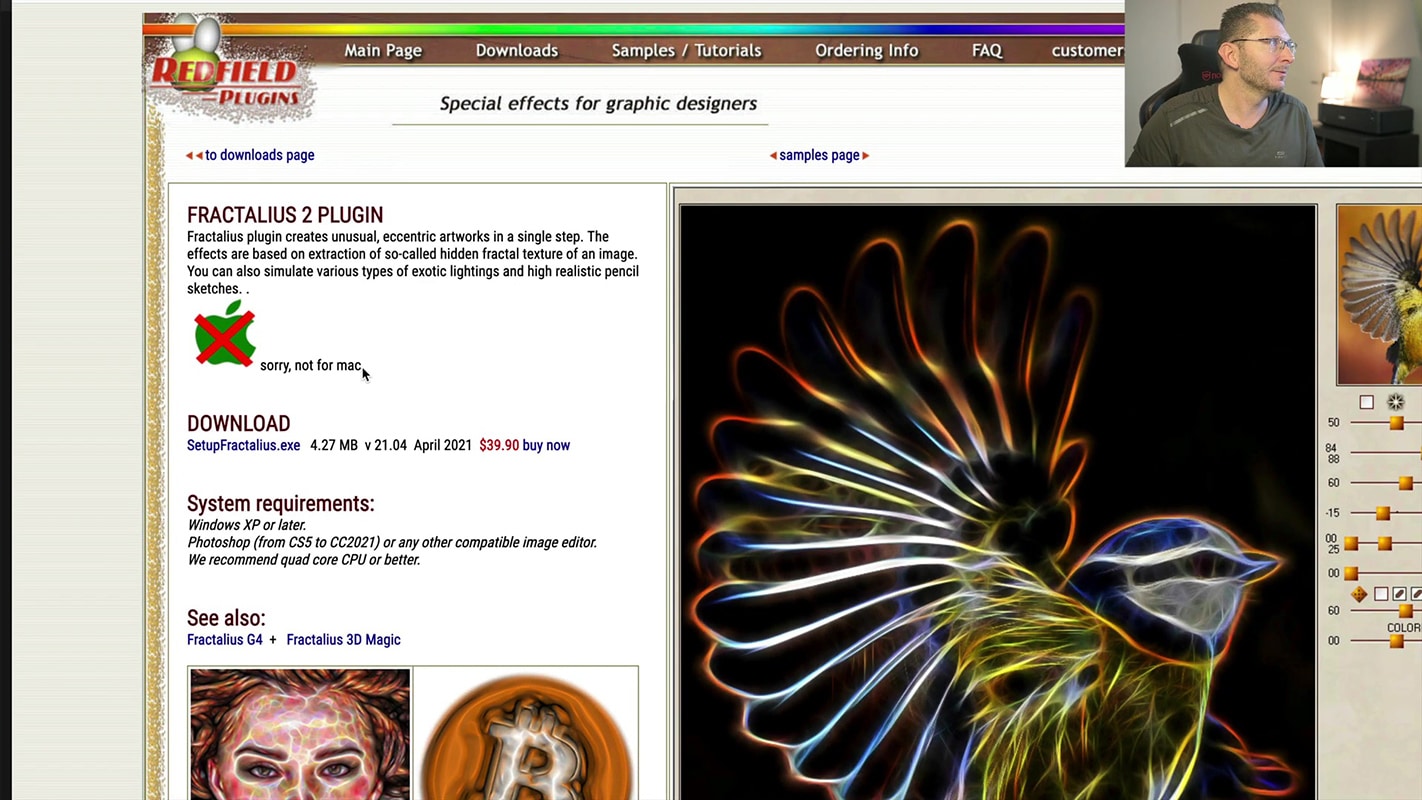
Task: Click the starburst icon above the sliders
Action: [1396, 402]
